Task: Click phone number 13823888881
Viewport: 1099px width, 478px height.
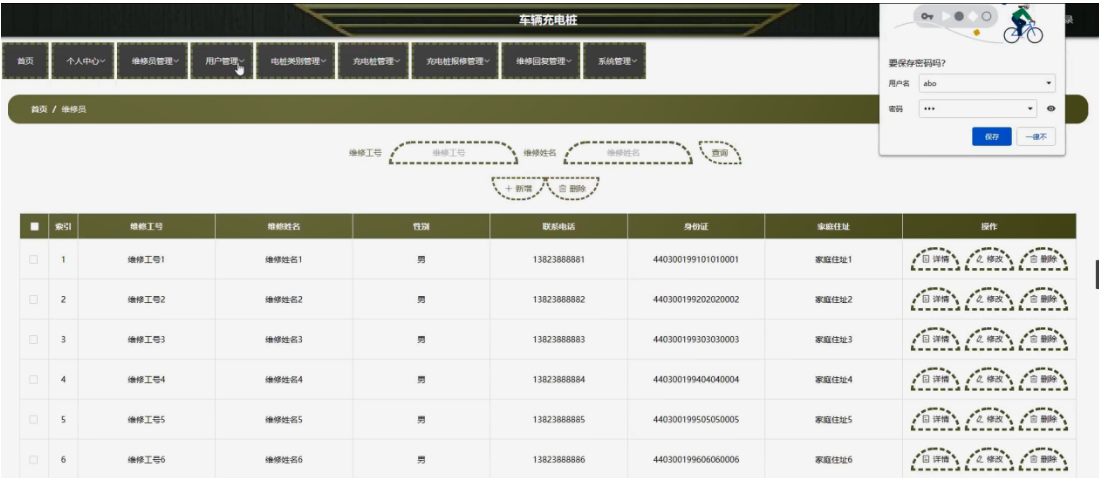Action: tap(559, 259)
